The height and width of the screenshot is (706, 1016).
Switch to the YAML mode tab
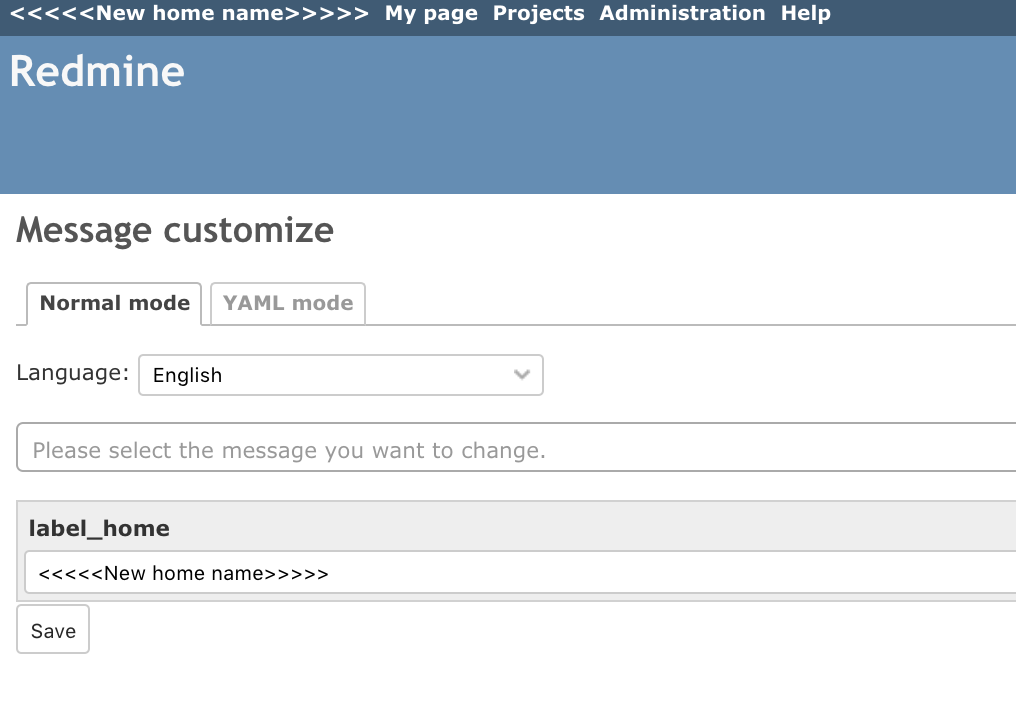coord(288,303)
